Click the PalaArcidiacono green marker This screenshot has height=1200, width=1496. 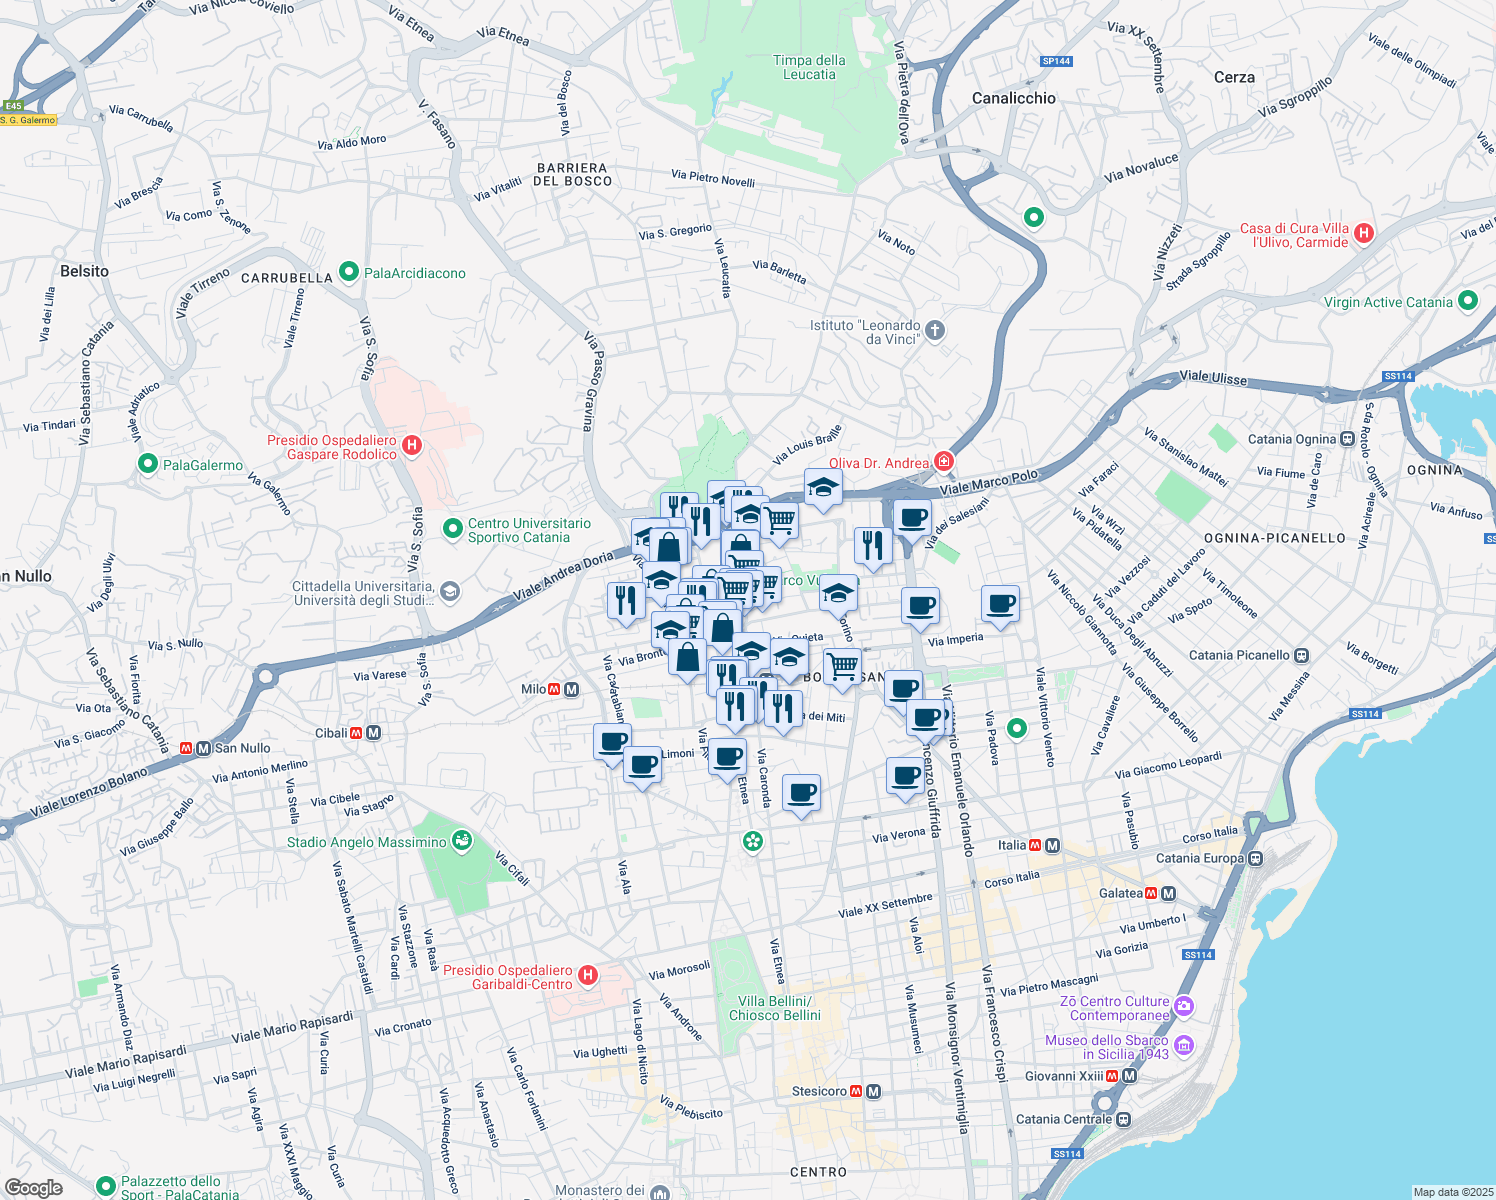348,272
